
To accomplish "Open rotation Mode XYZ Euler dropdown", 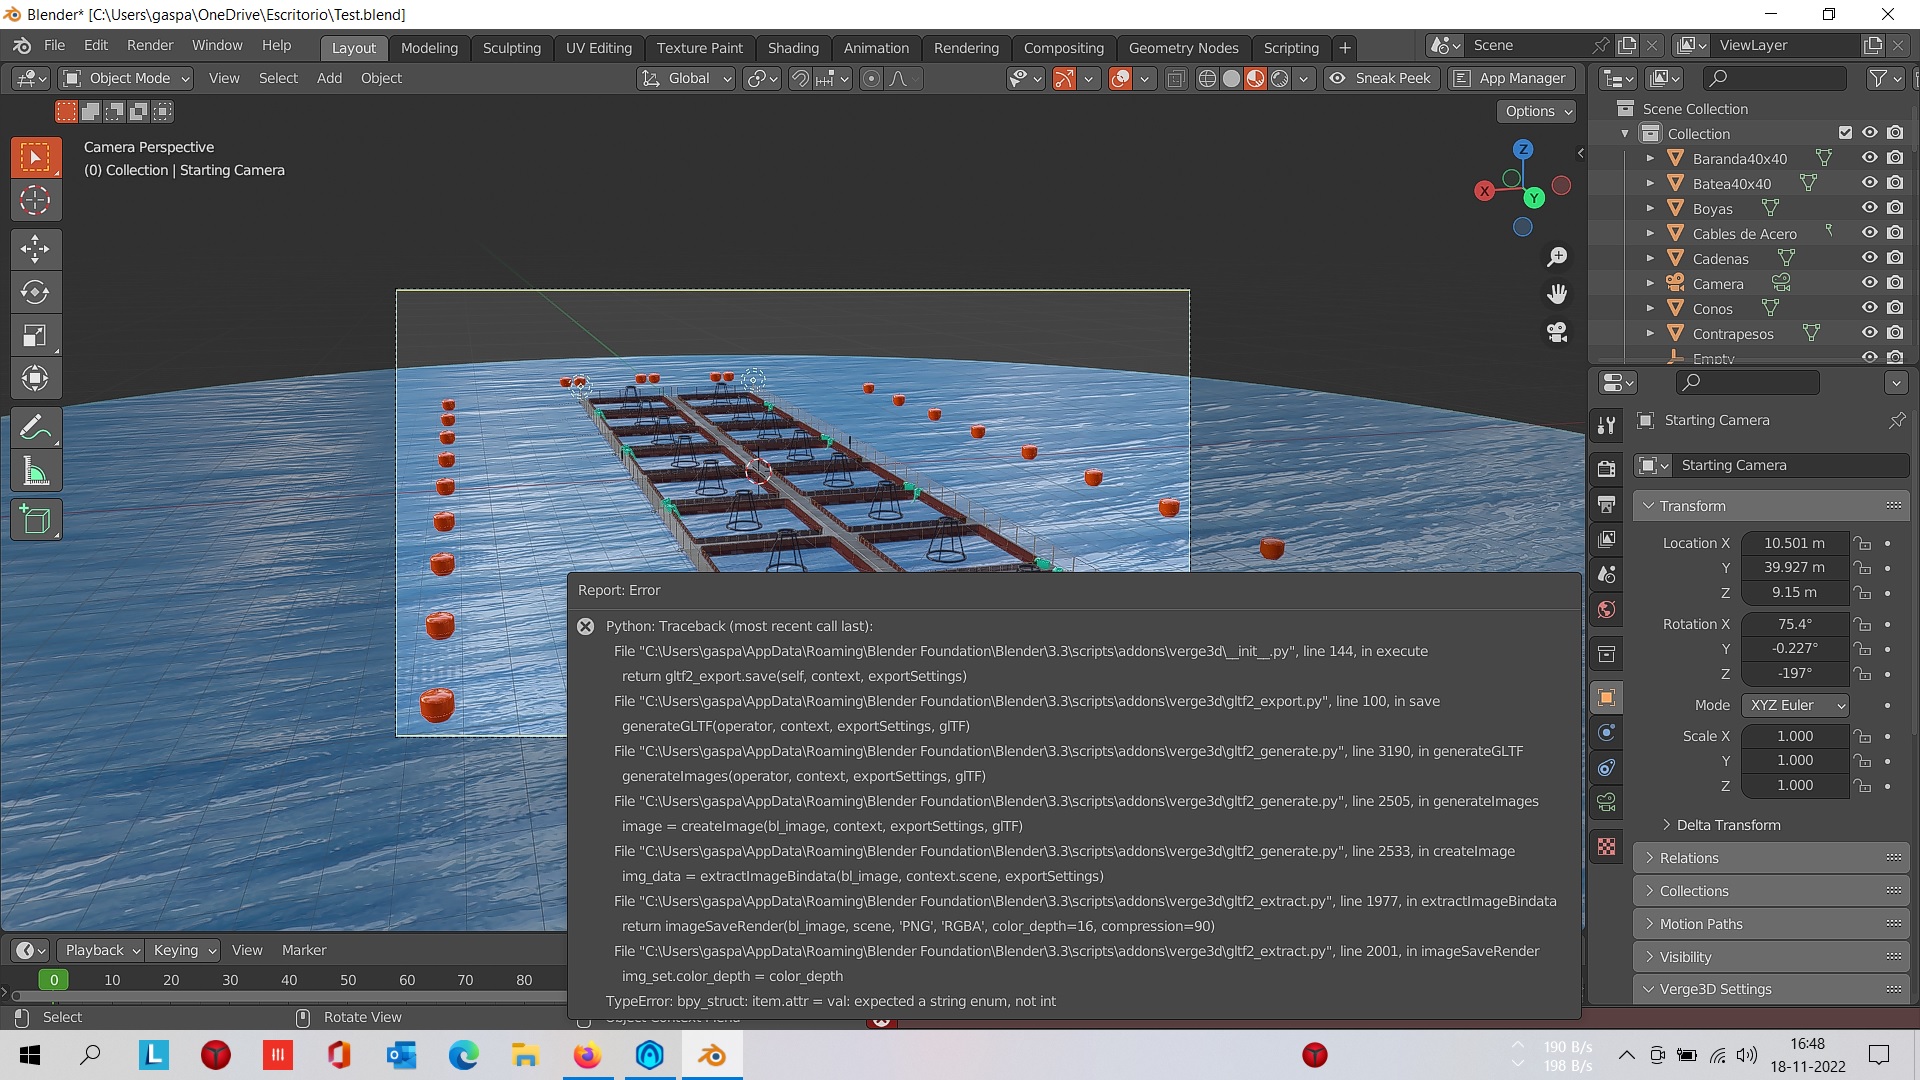I will (1796, 705).
